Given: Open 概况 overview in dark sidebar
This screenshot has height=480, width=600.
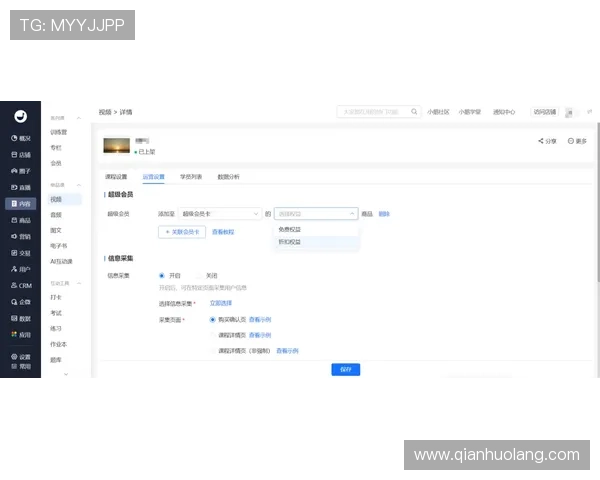Looking at the screenshot, I should [21, 138].
